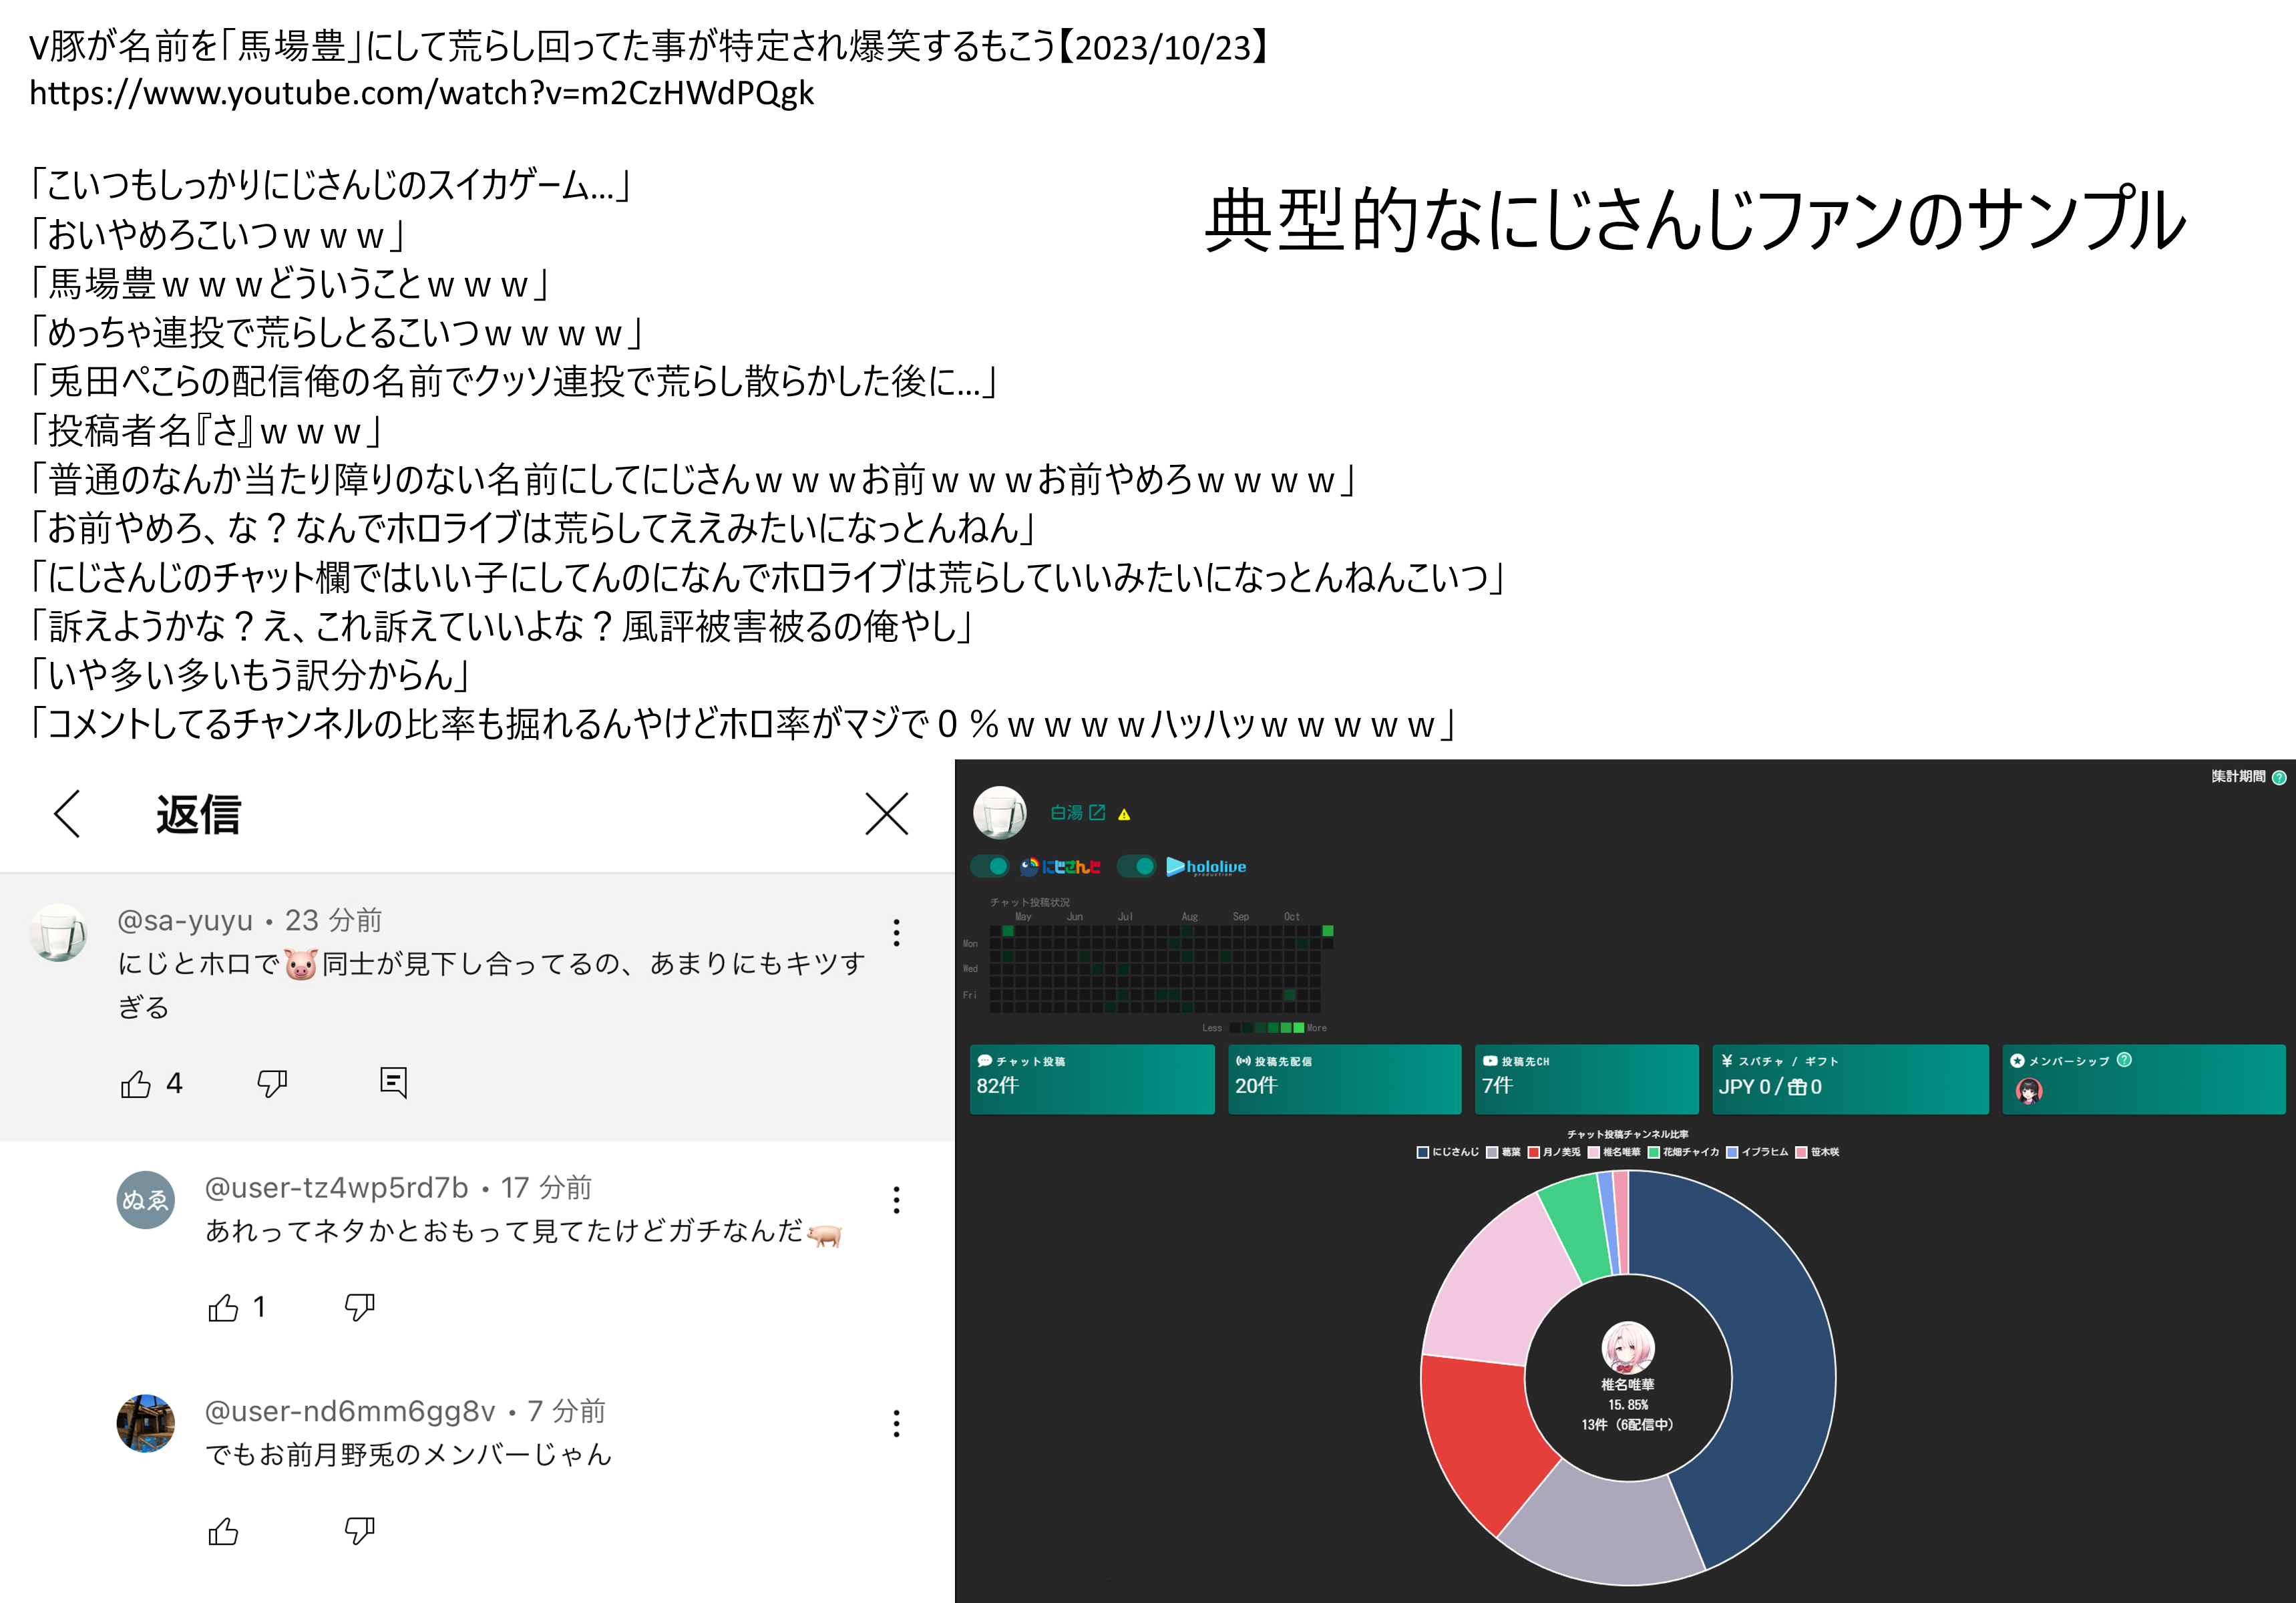Screen dimensions: 2296x1603
Task: Dislike the reply from @user-nd6mm6gg8v
Action: (359, 1530)
